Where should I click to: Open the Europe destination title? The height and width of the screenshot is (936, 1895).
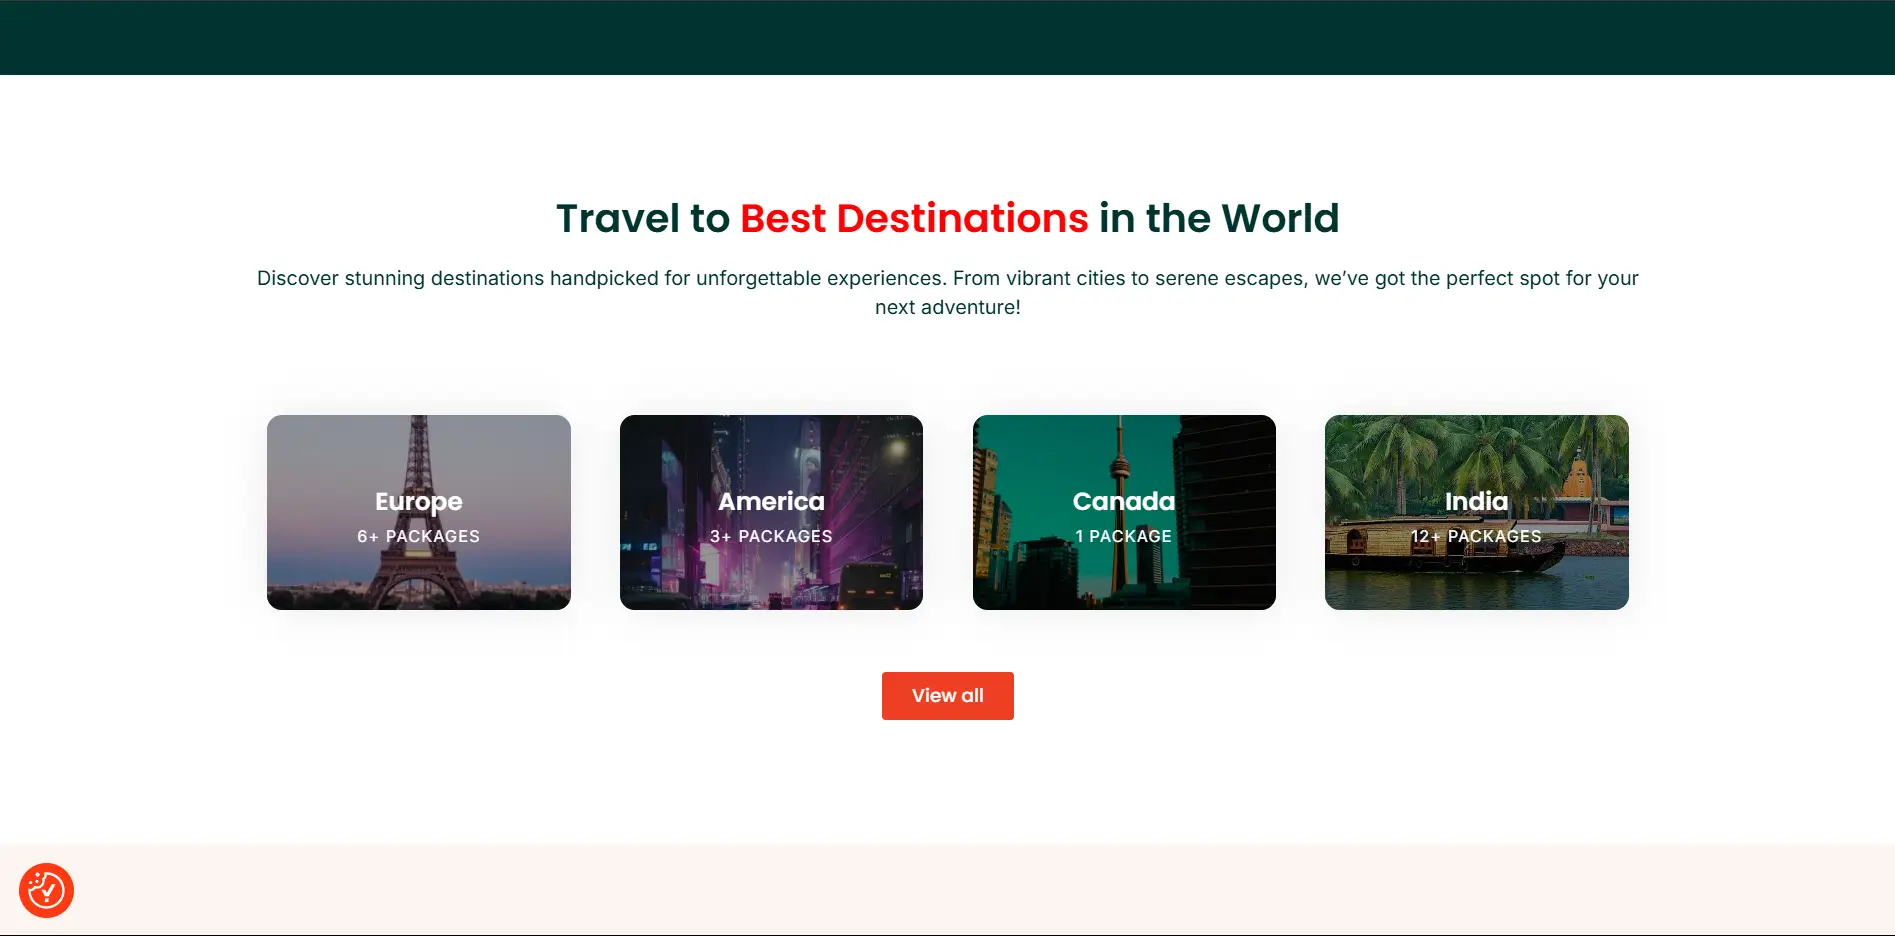click(419, 501)
